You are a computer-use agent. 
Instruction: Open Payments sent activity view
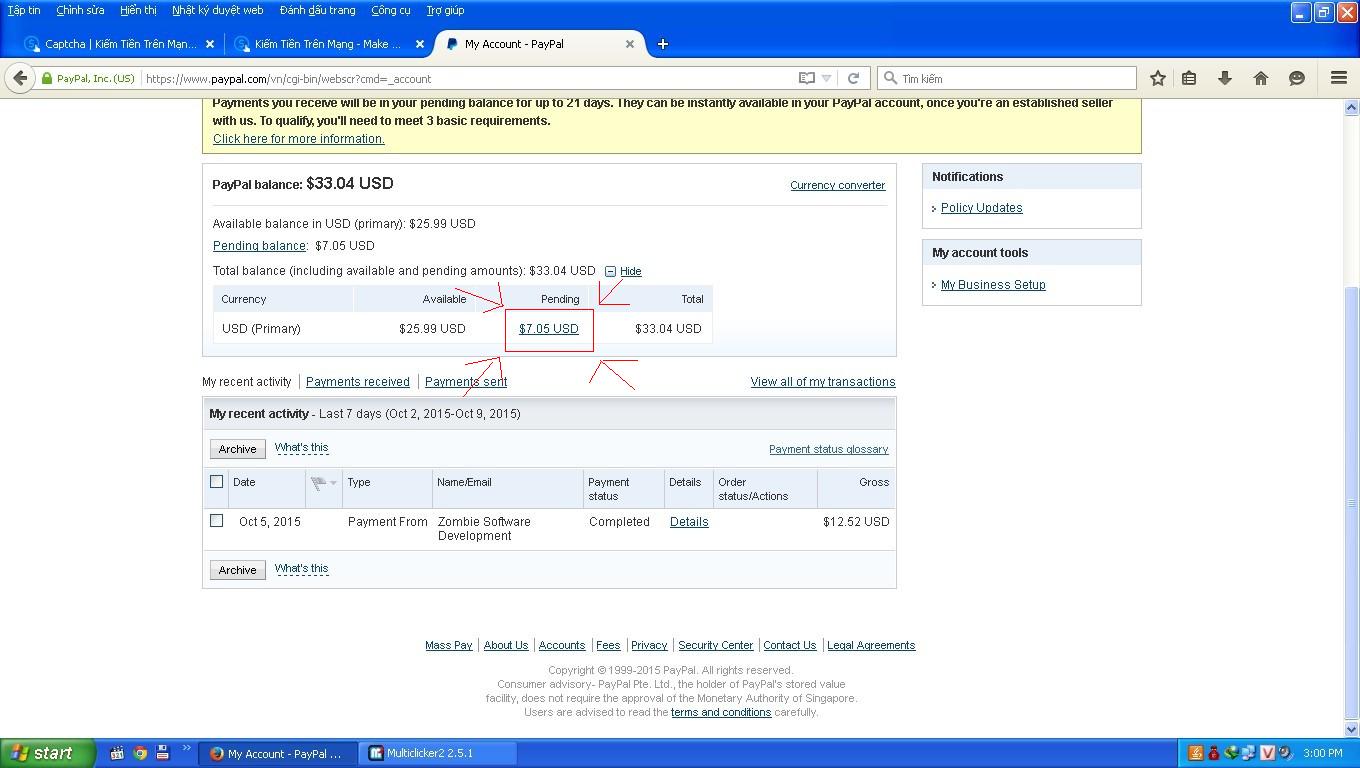[466, 382]
